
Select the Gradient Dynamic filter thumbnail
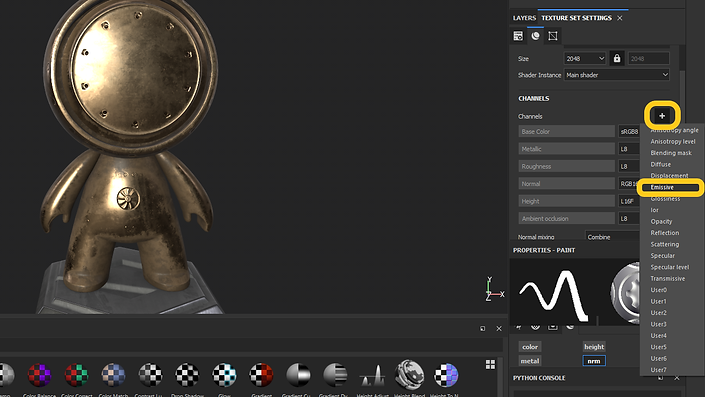335,375
